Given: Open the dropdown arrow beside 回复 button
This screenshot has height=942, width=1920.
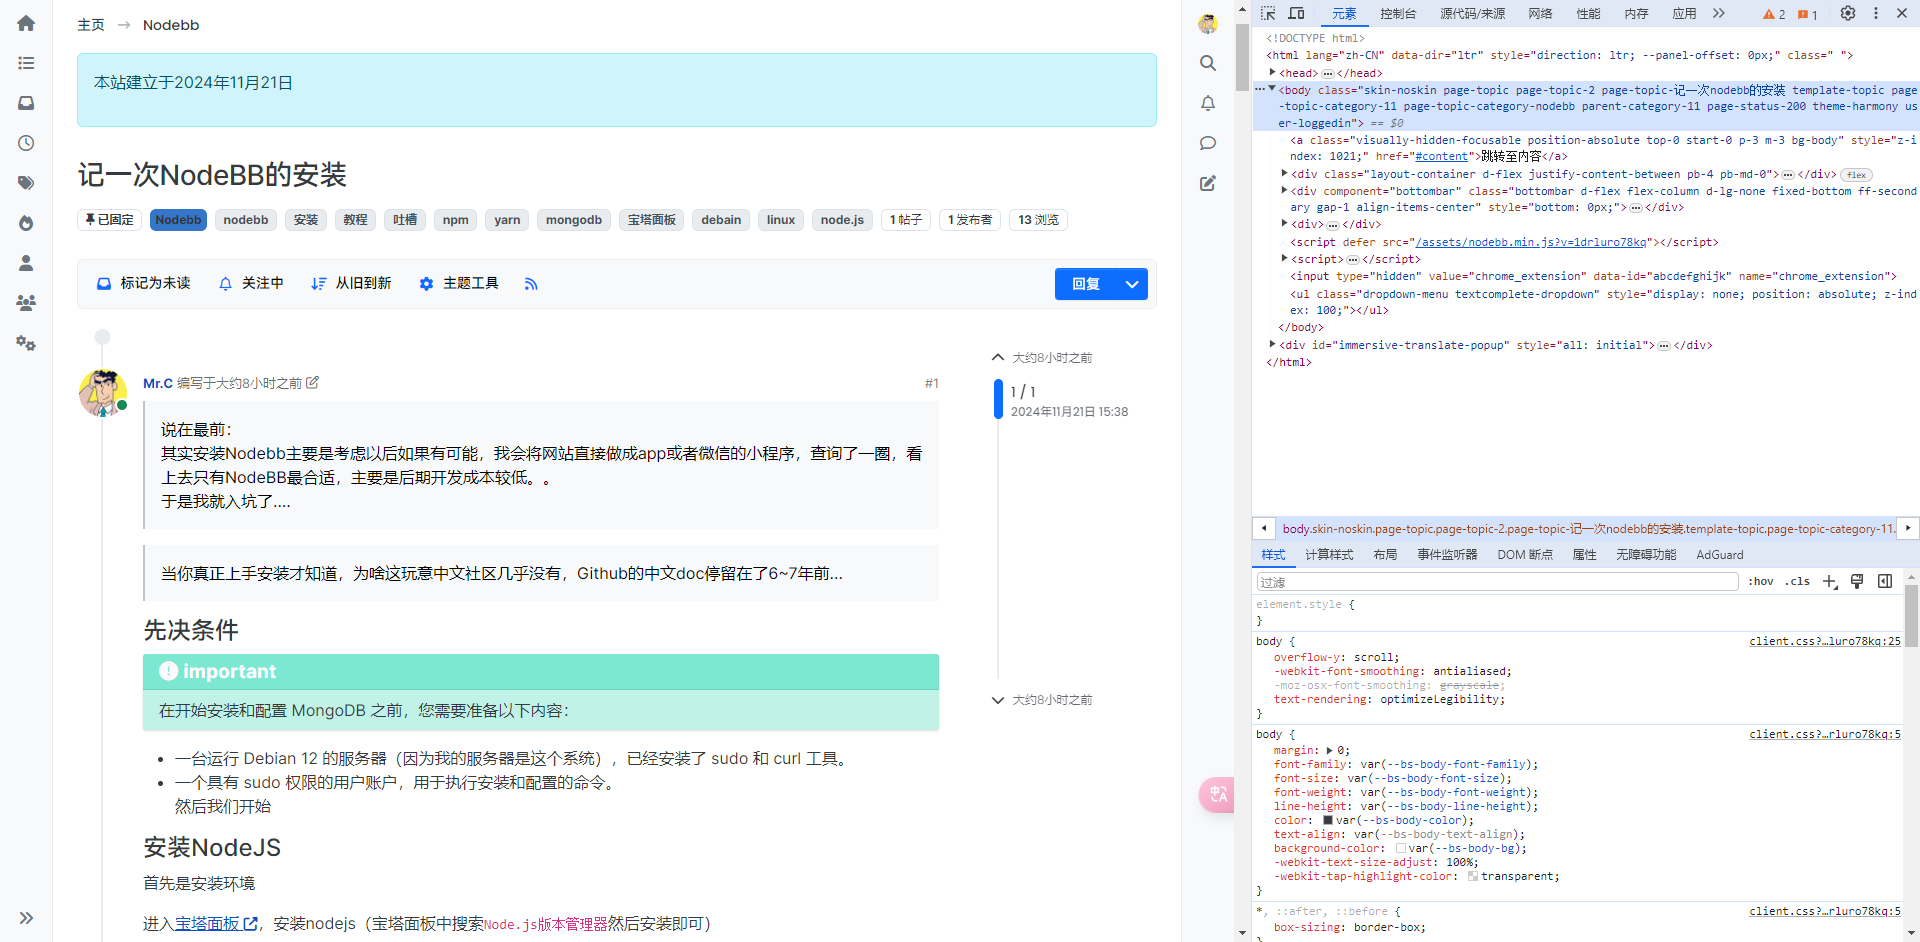Looking at the screenshot, I should click(x=1132, y=284).
